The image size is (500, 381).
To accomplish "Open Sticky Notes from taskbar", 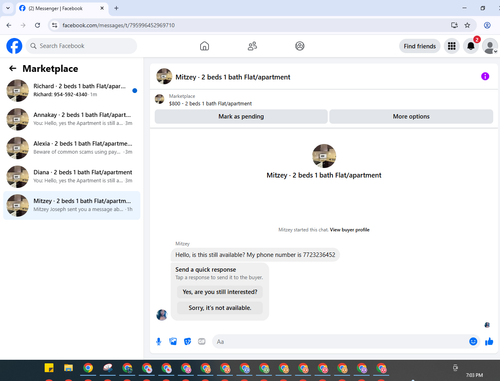I will (49, 368).
